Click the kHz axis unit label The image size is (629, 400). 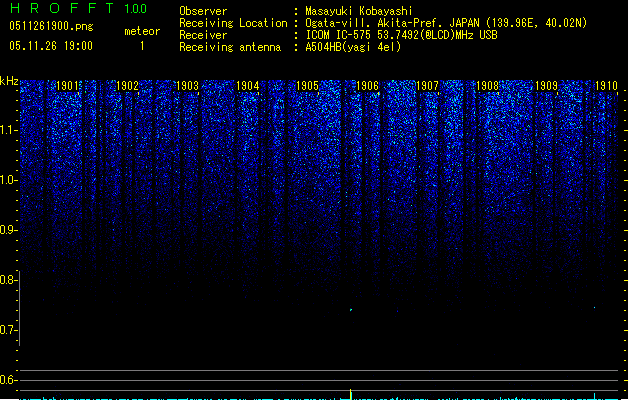click(x=9, y=81)
